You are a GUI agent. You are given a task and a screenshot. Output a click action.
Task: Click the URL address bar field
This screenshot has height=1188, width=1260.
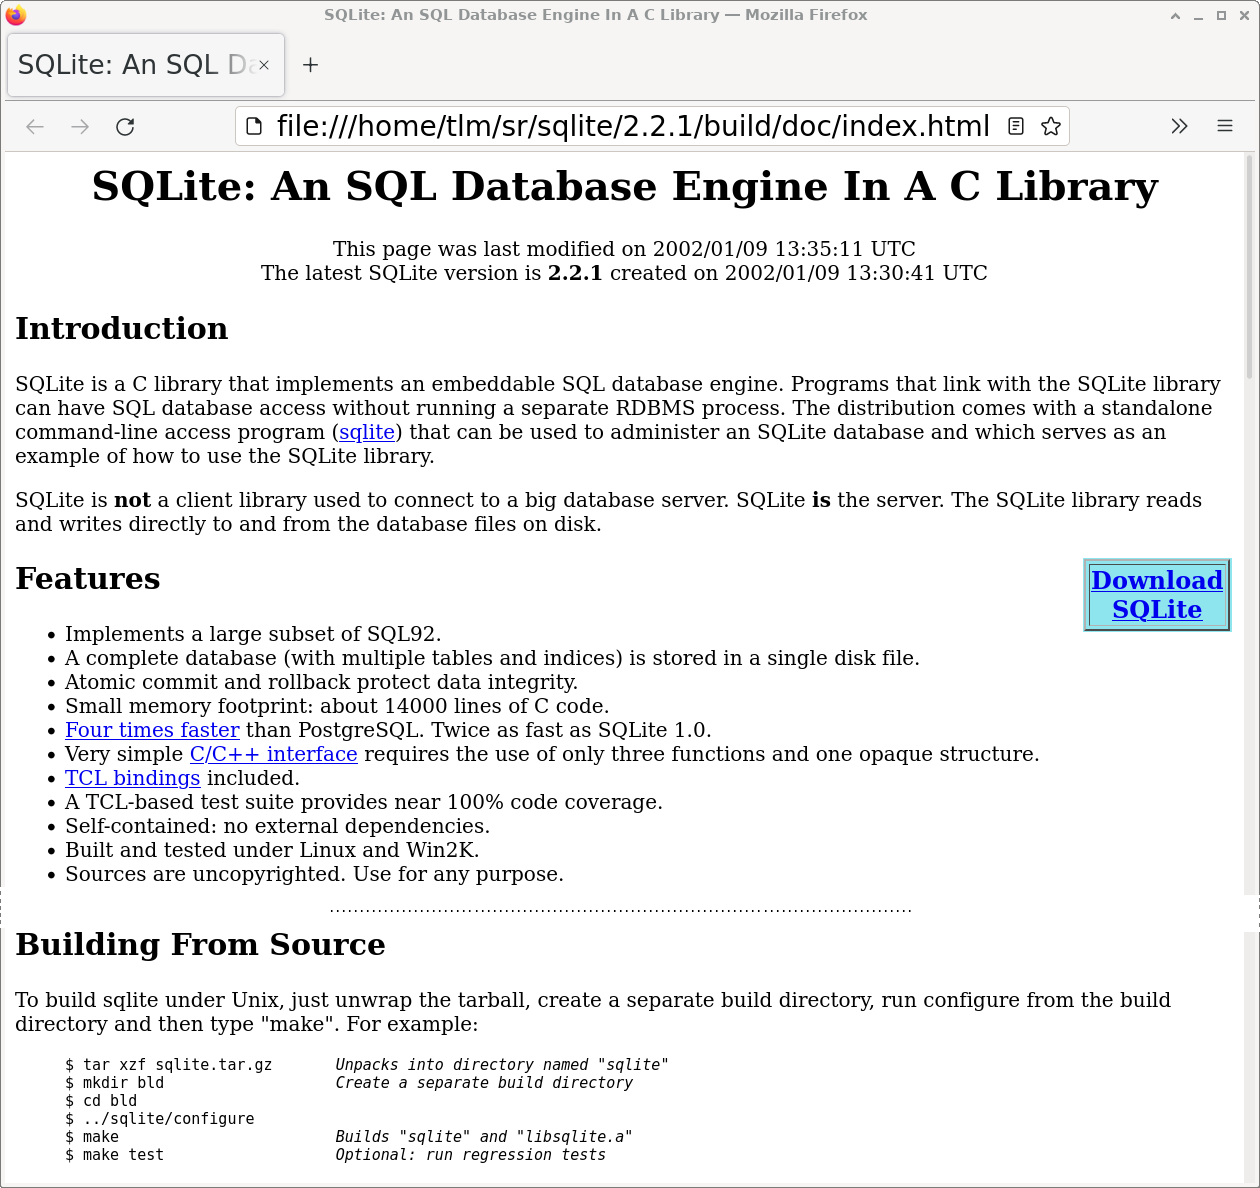point(632,126)
